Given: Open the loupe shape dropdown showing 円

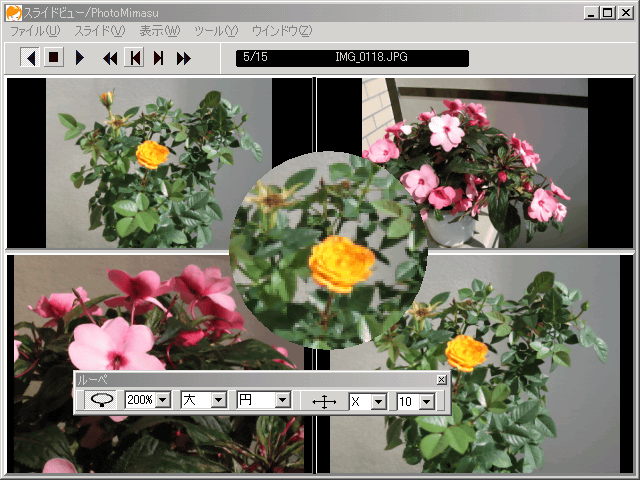Looking at the screenshot, I should click(x=282, y=400).
